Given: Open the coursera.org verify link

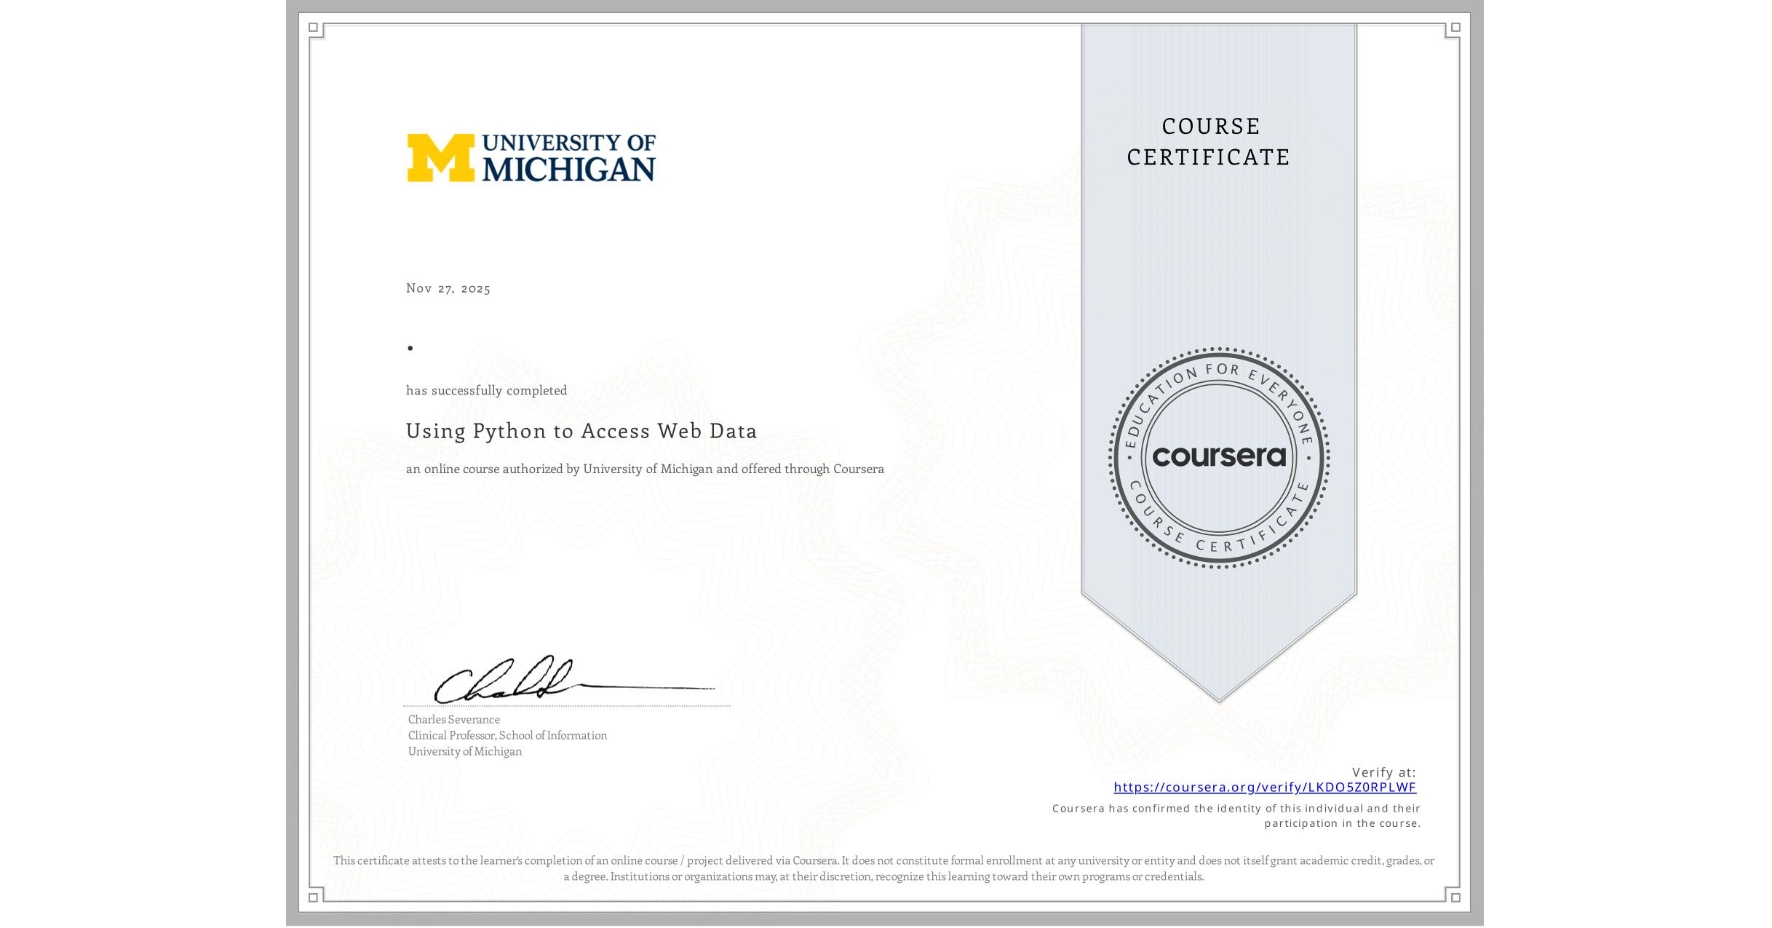Looking at the screenshot, I should 1265,788.
